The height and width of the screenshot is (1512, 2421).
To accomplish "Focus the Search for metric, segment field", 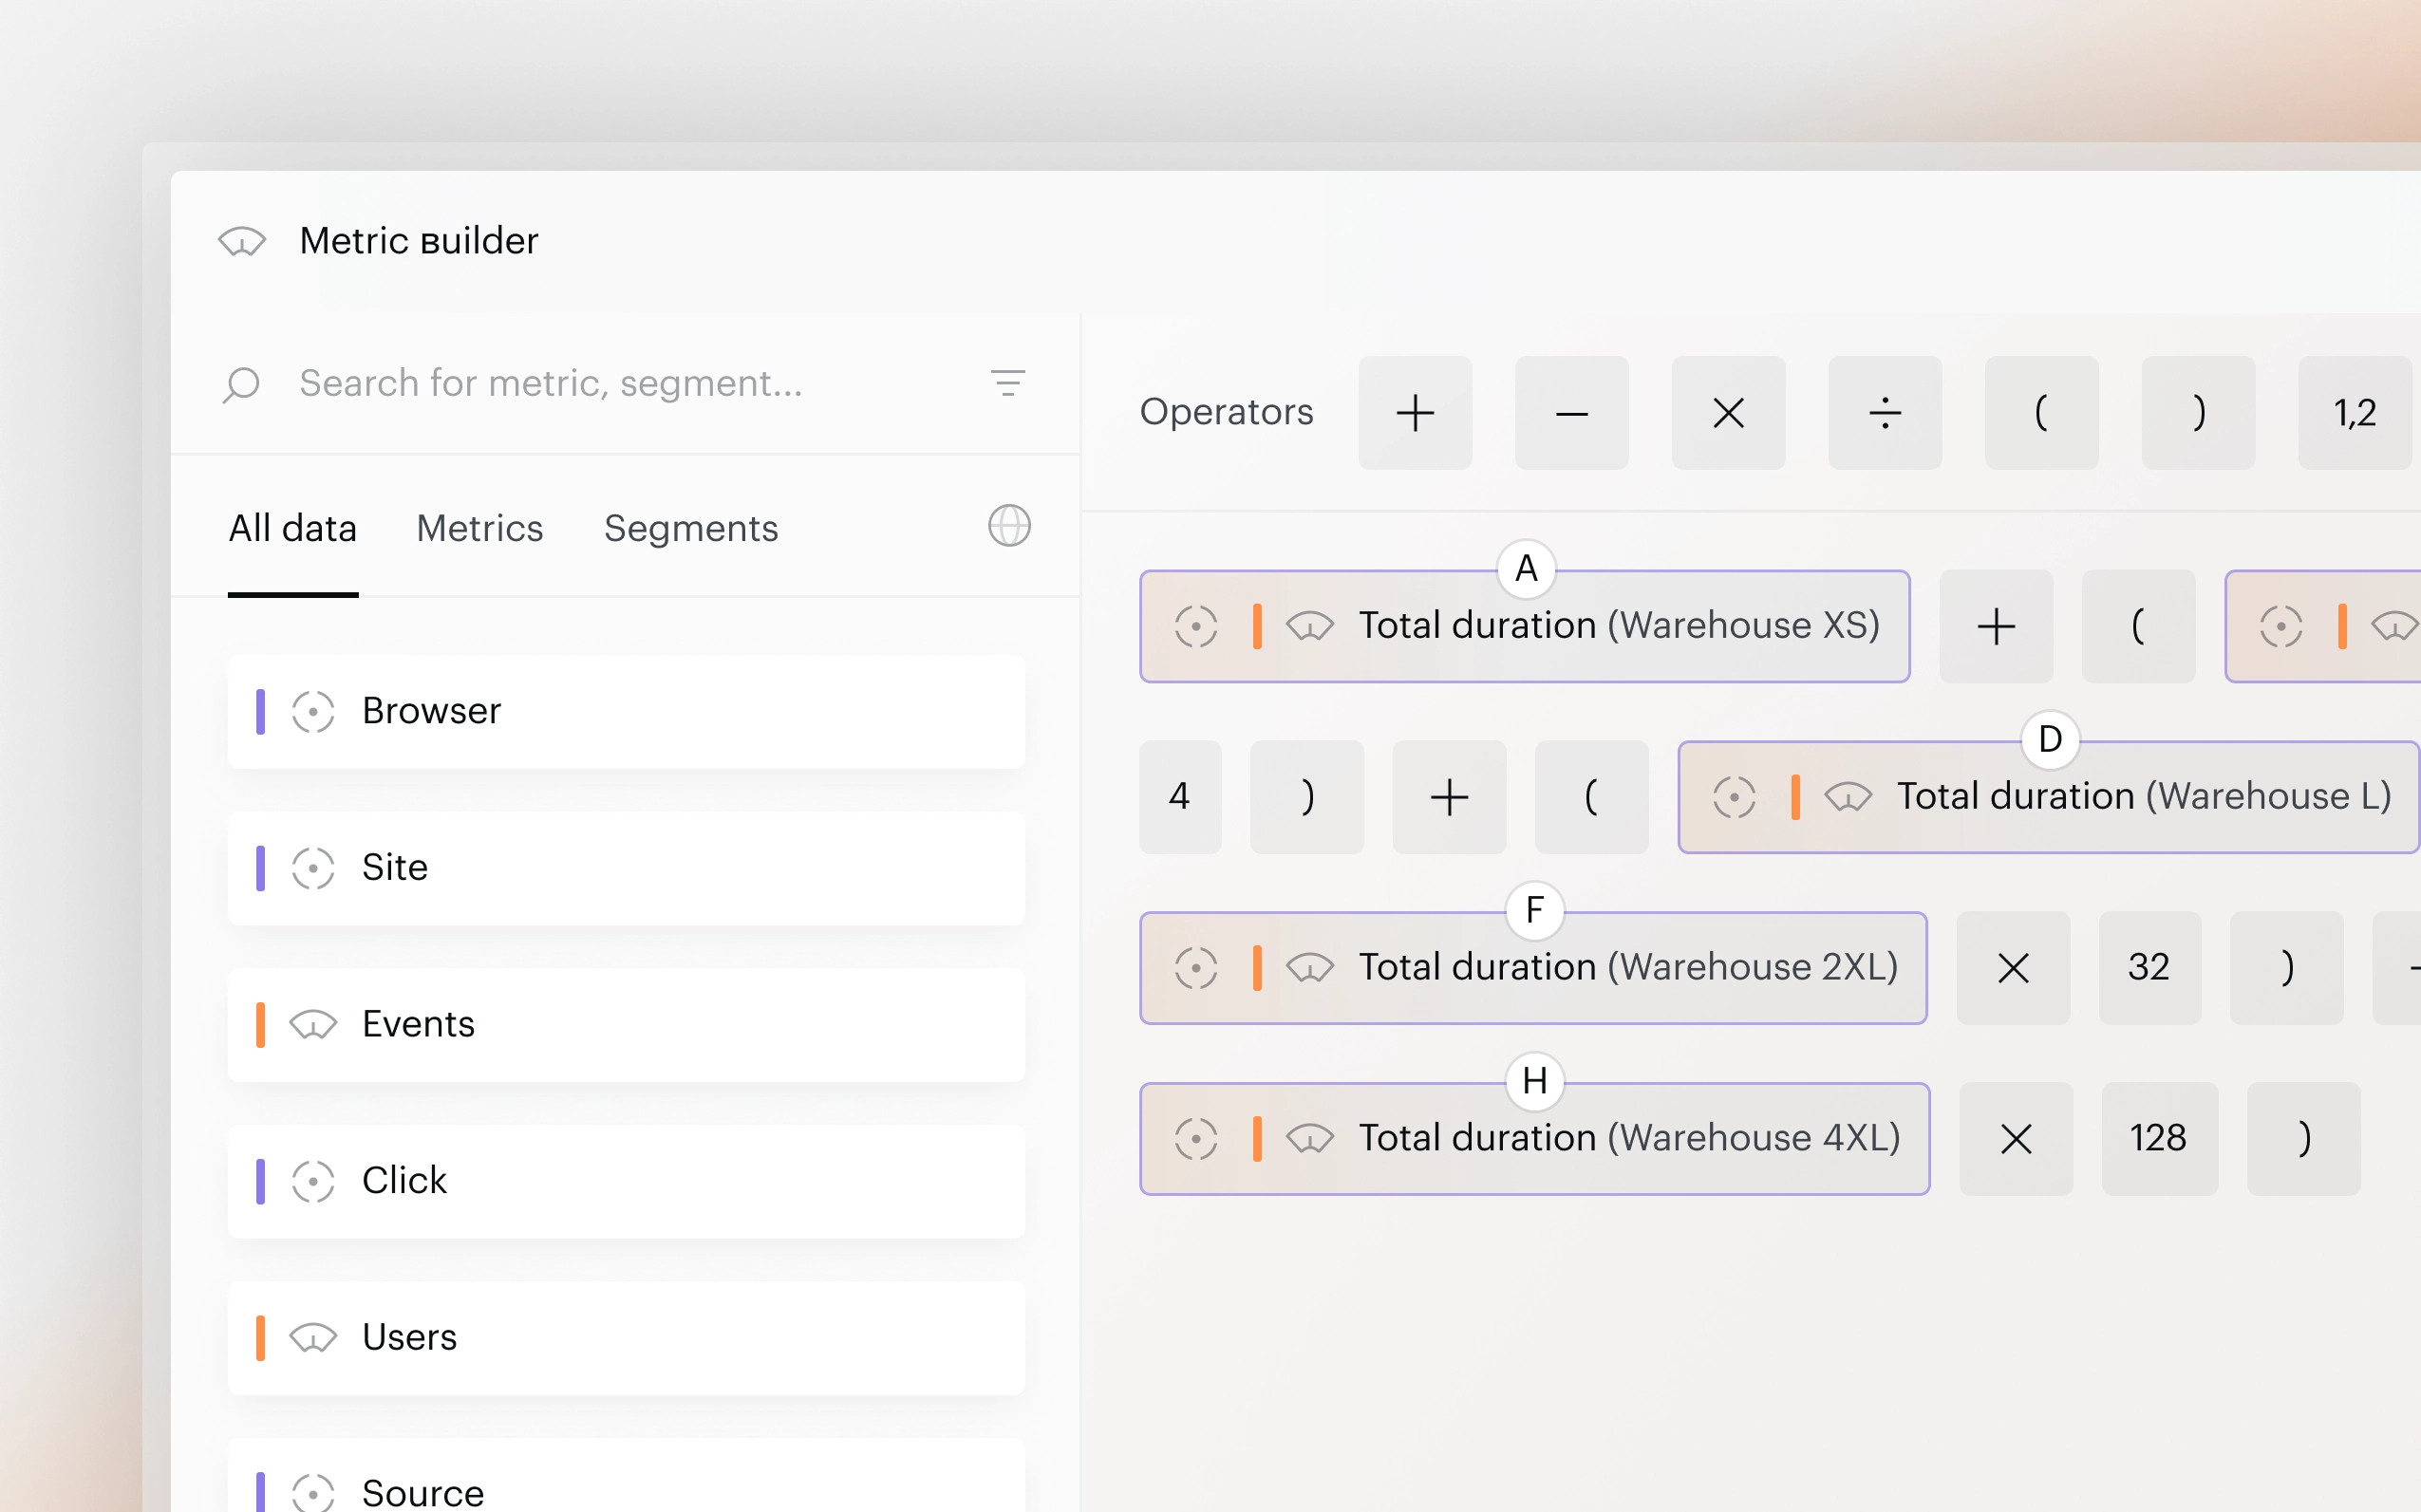I will [x=625, y=384].
